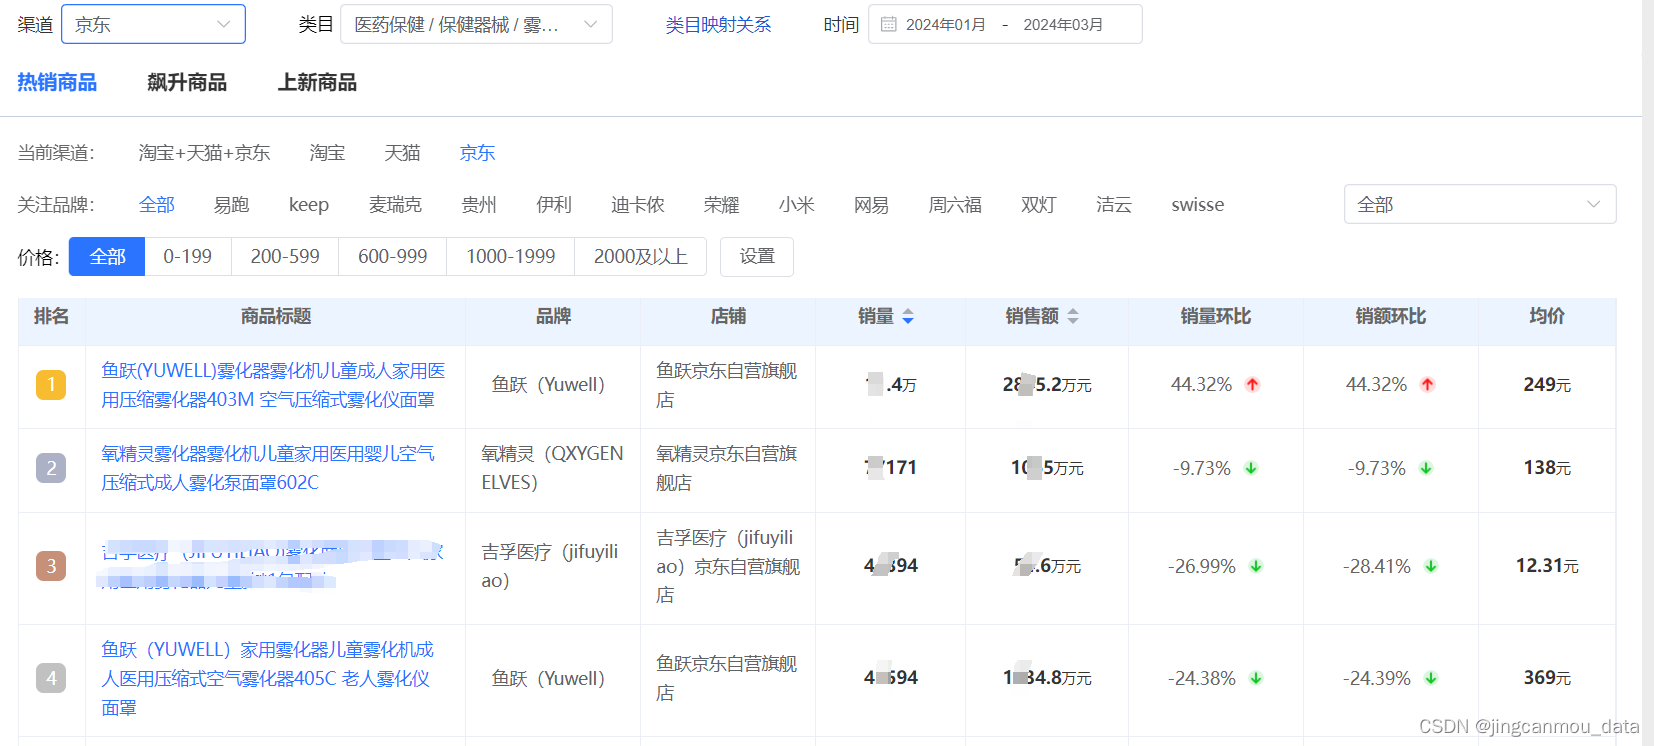Filter by brand keep

point(309,204)
